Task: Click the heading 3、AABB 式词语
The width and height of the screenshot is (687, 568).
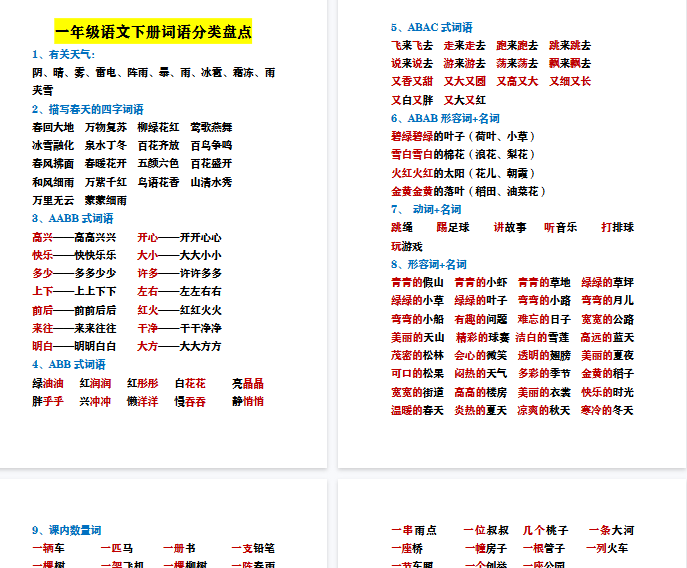Action: (x=72, y=218)
